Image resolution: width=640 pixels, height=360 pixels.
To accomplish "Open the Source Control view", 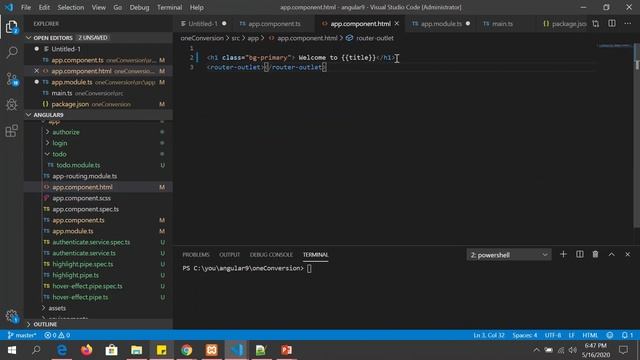I will 12,79.
